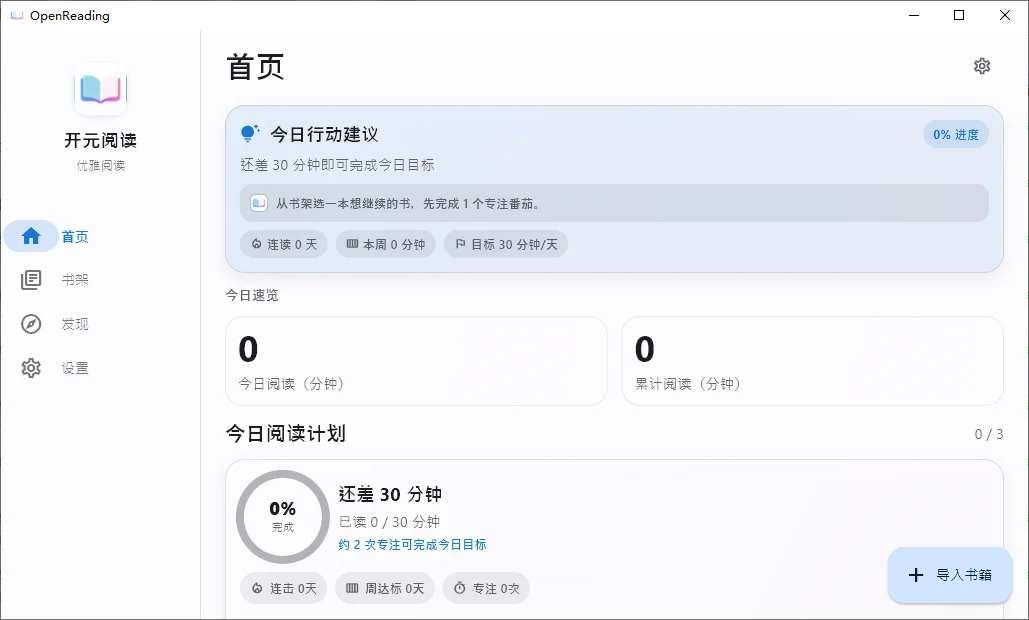Go to 首页 in the sidebar

[75, 237]
